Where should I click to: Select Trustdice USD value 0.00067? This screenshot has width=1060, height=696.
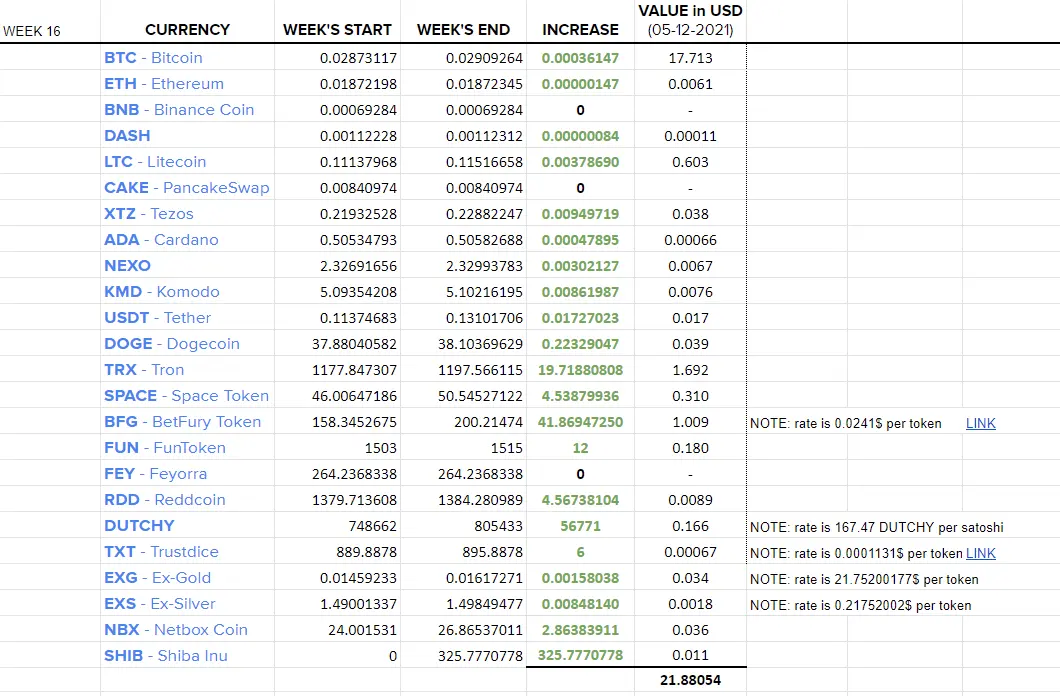pyautogui.click(x=690, y=552)
